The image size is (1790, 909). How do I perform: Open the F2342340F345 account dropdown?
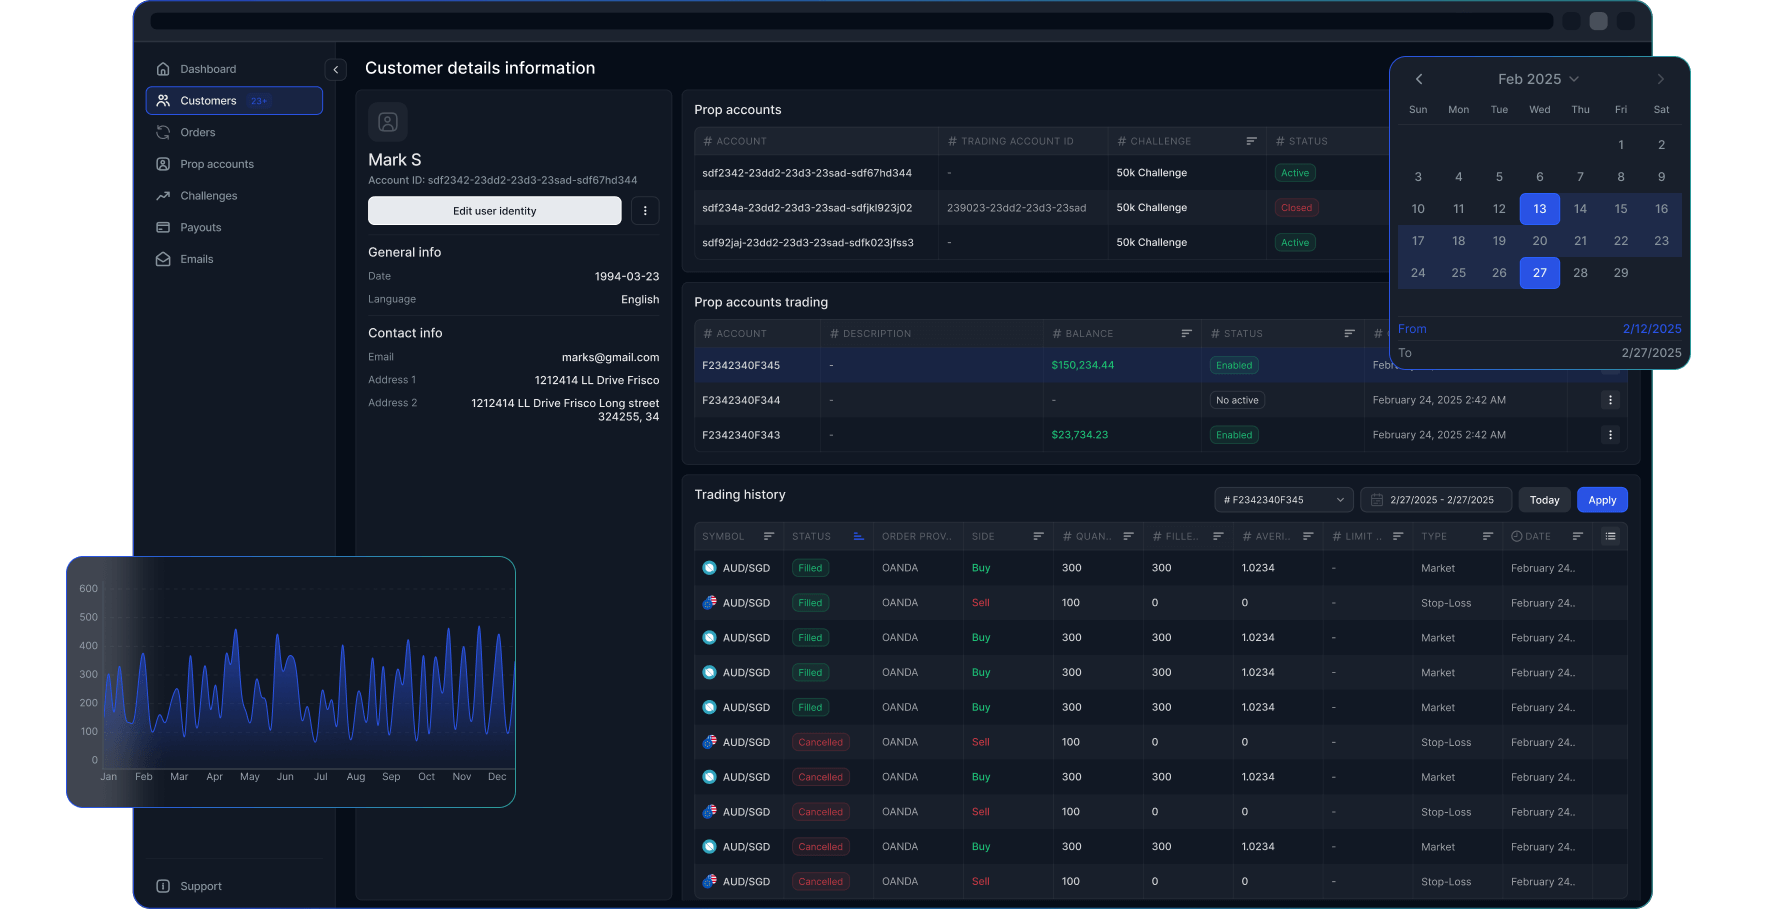point(1283,499)
